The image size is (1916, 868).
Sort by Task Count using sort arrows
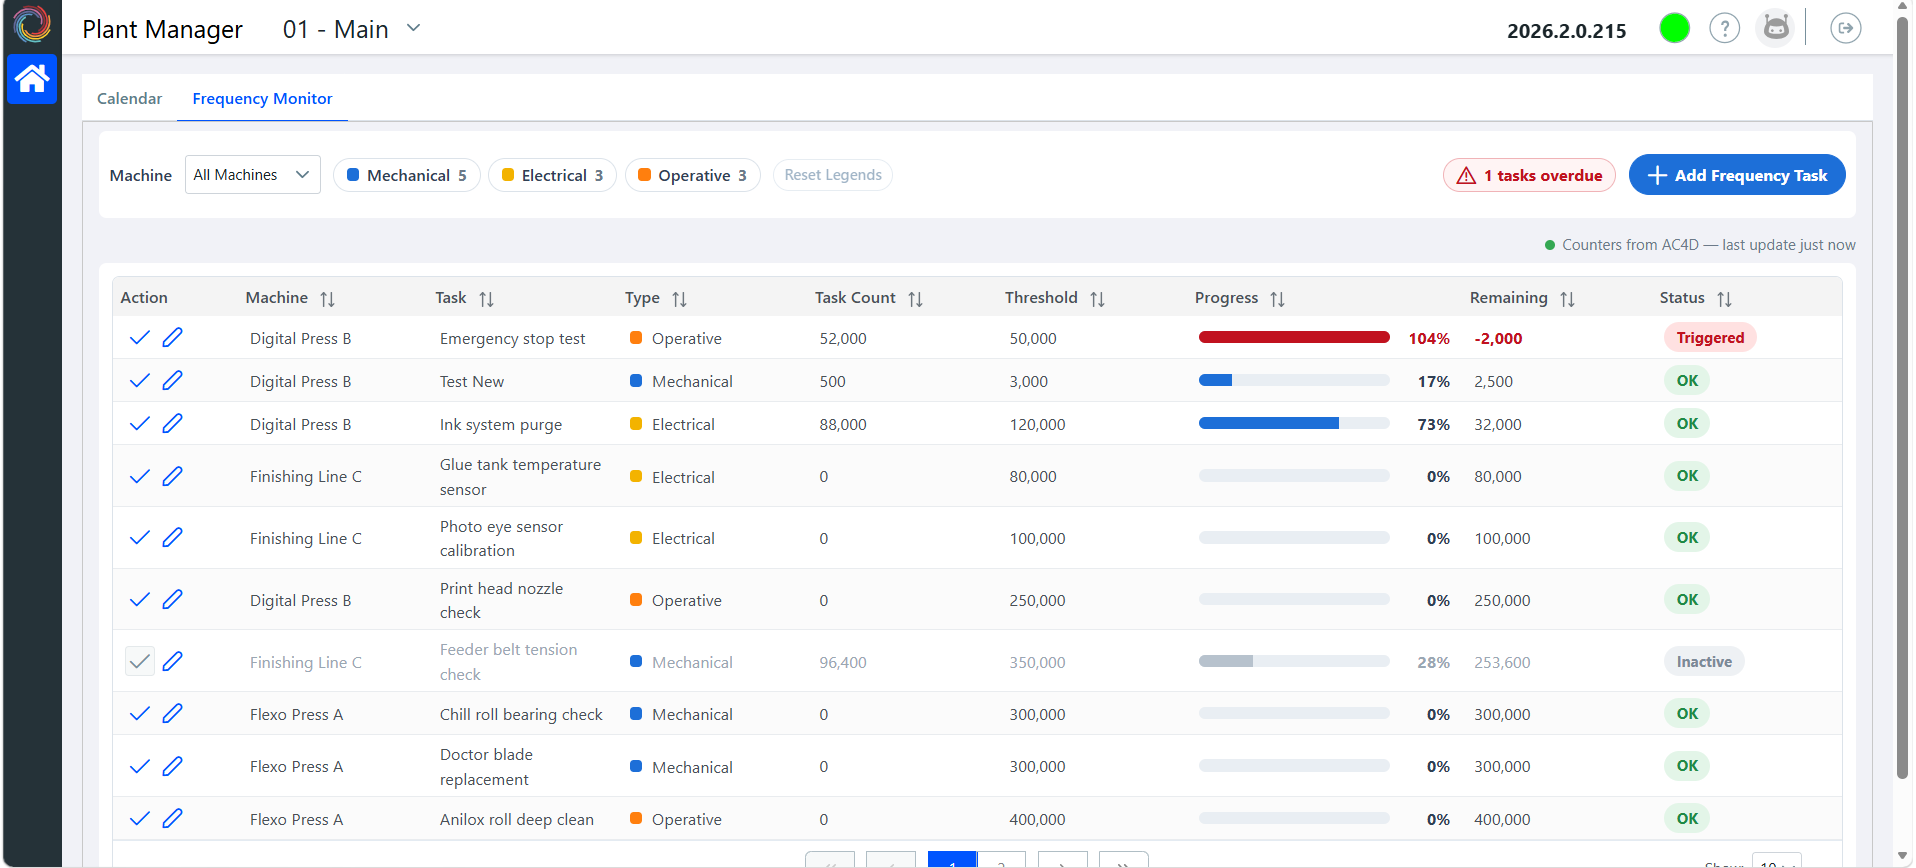[915, 299]
